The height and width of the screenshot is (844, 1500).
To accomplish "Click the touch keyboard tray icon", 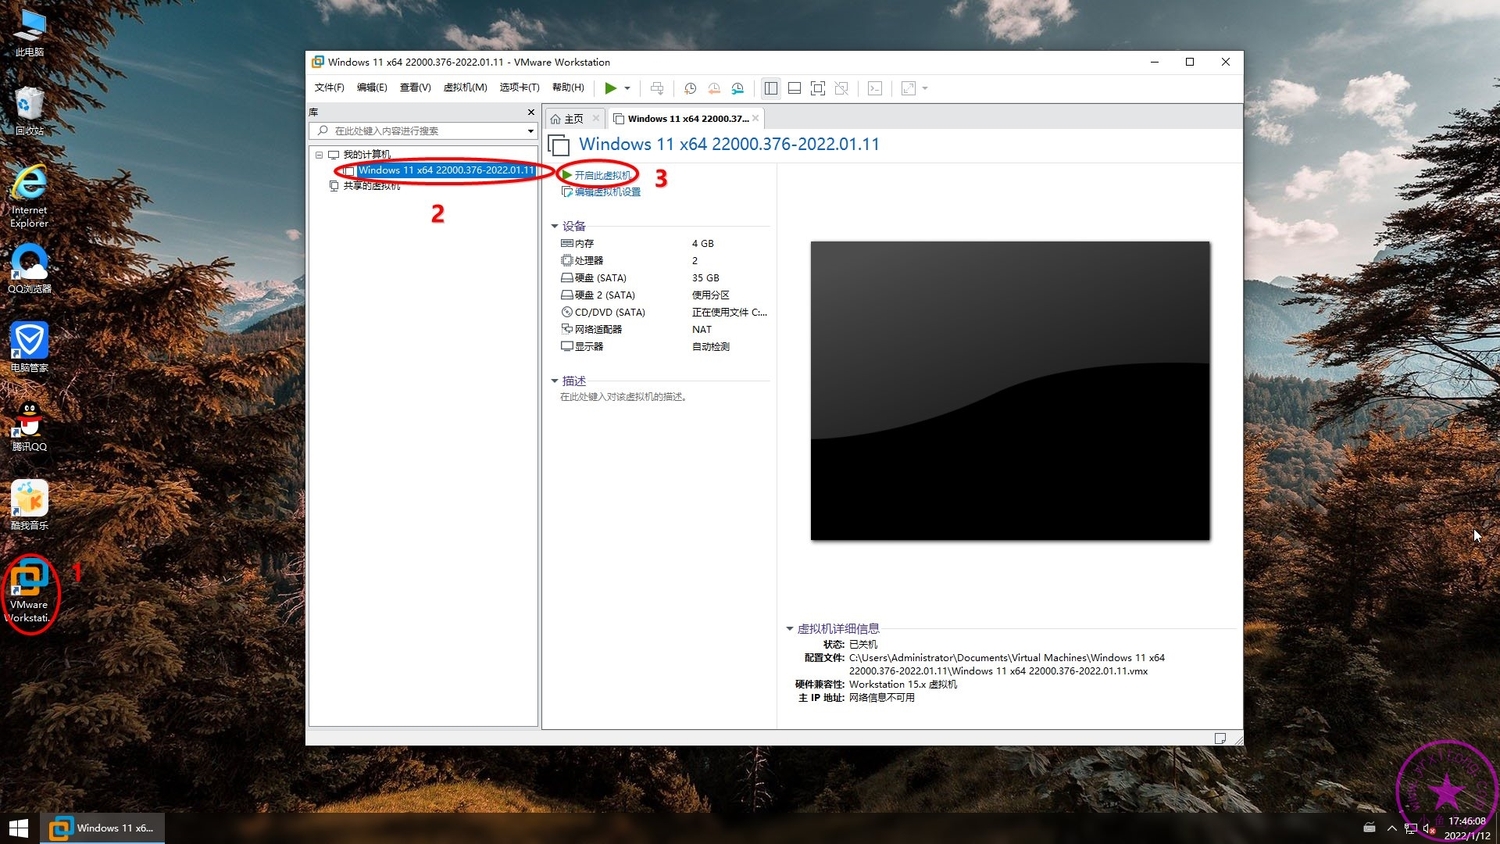I will pos(1370,828).
